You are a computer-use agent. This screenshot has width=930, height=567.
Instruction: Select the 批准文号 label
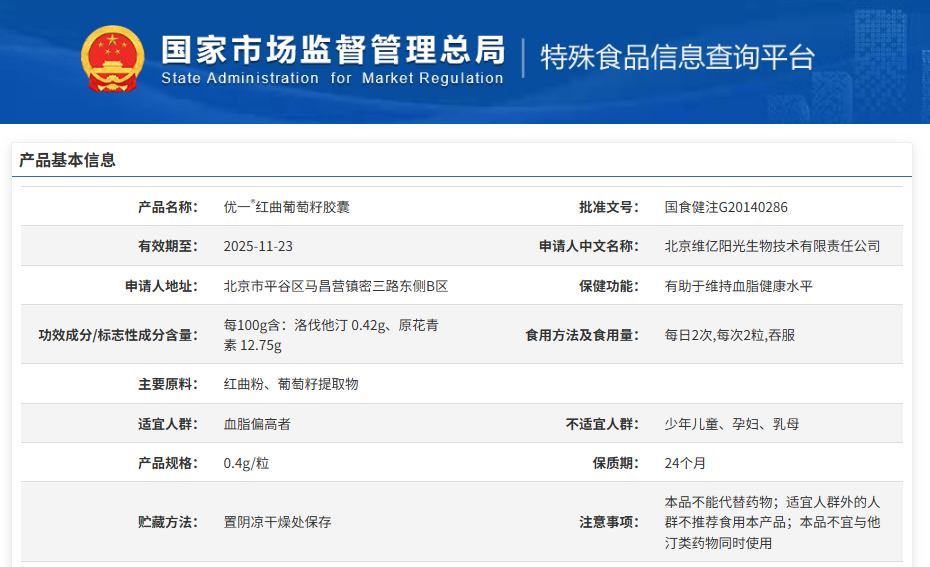point(609,207)
